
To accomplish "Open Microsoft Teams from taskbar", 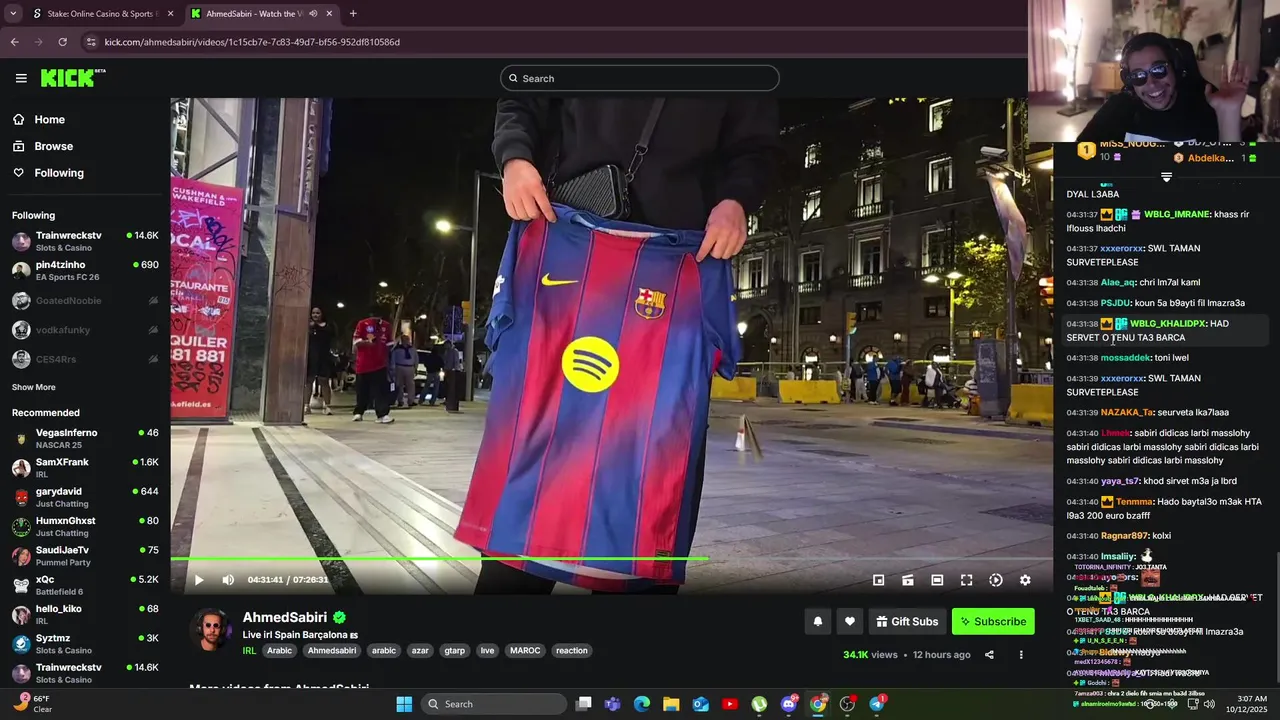I will [612, 704].
